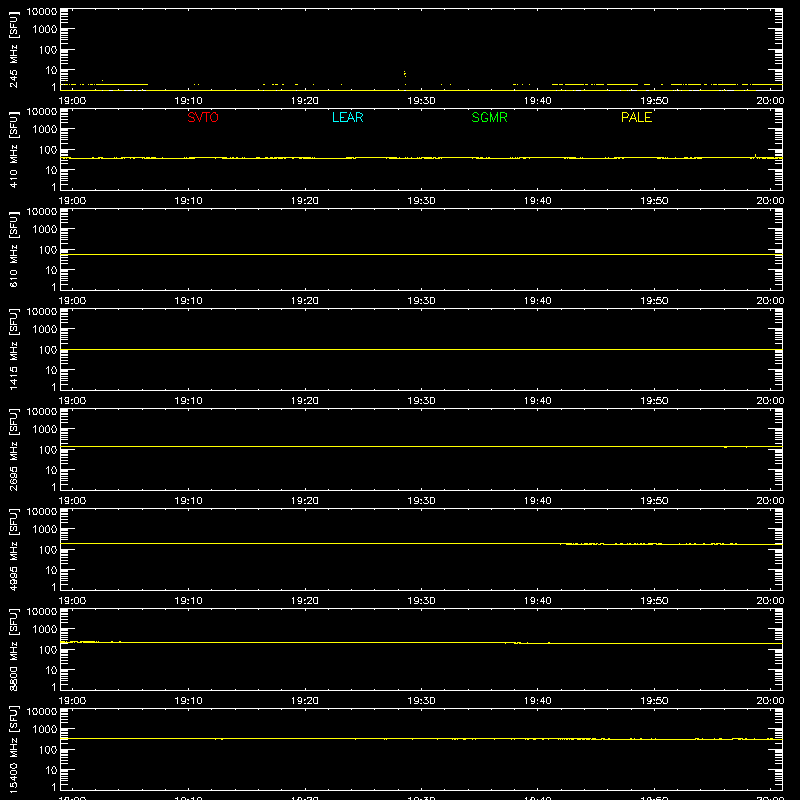
Task: Click the 100 tick label on 610 MHz axis
Action: pos(48,250)
